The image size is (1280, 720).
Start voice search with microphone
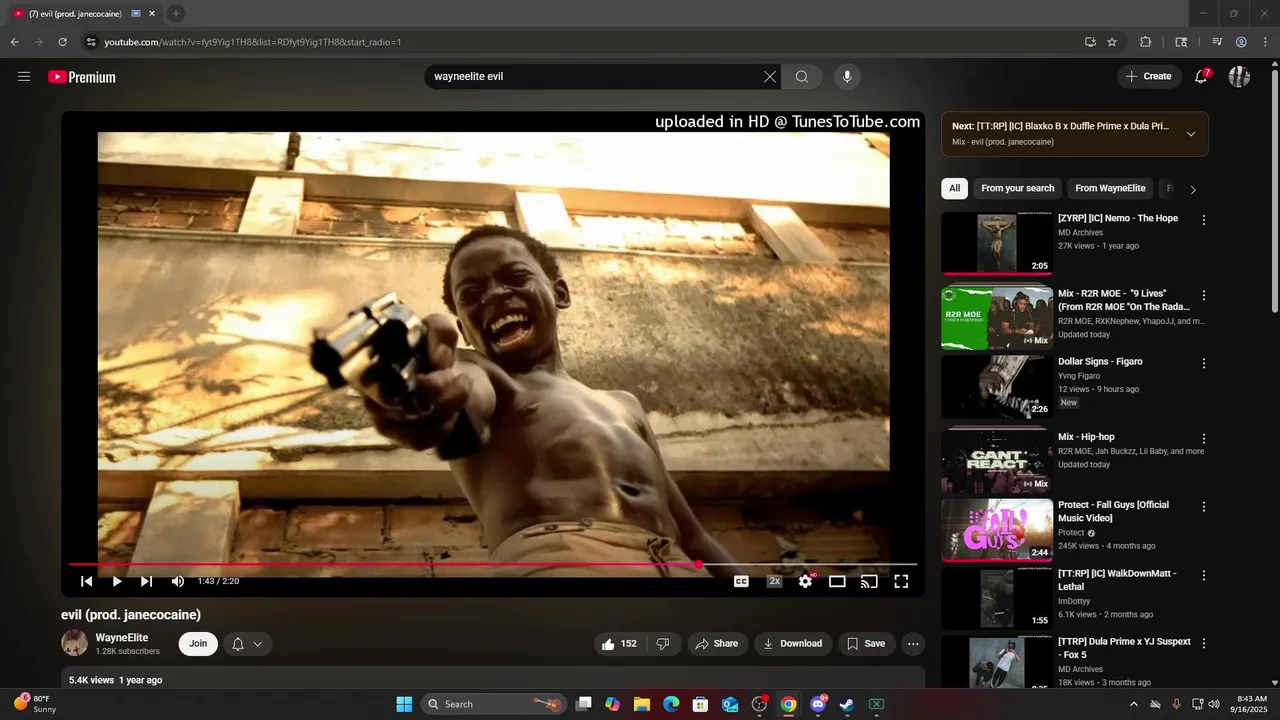tap(847, 77)
